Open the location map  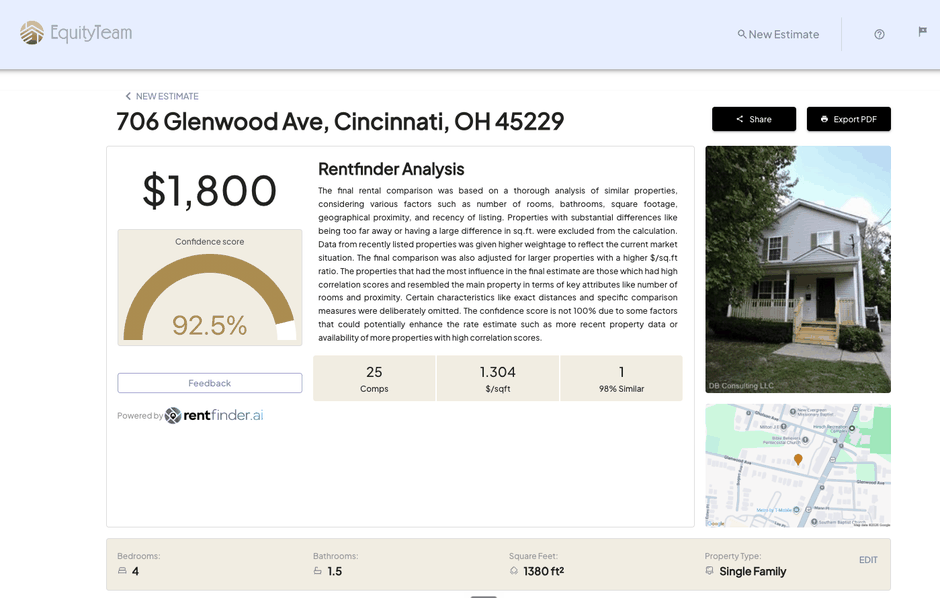tap(798, 466)
